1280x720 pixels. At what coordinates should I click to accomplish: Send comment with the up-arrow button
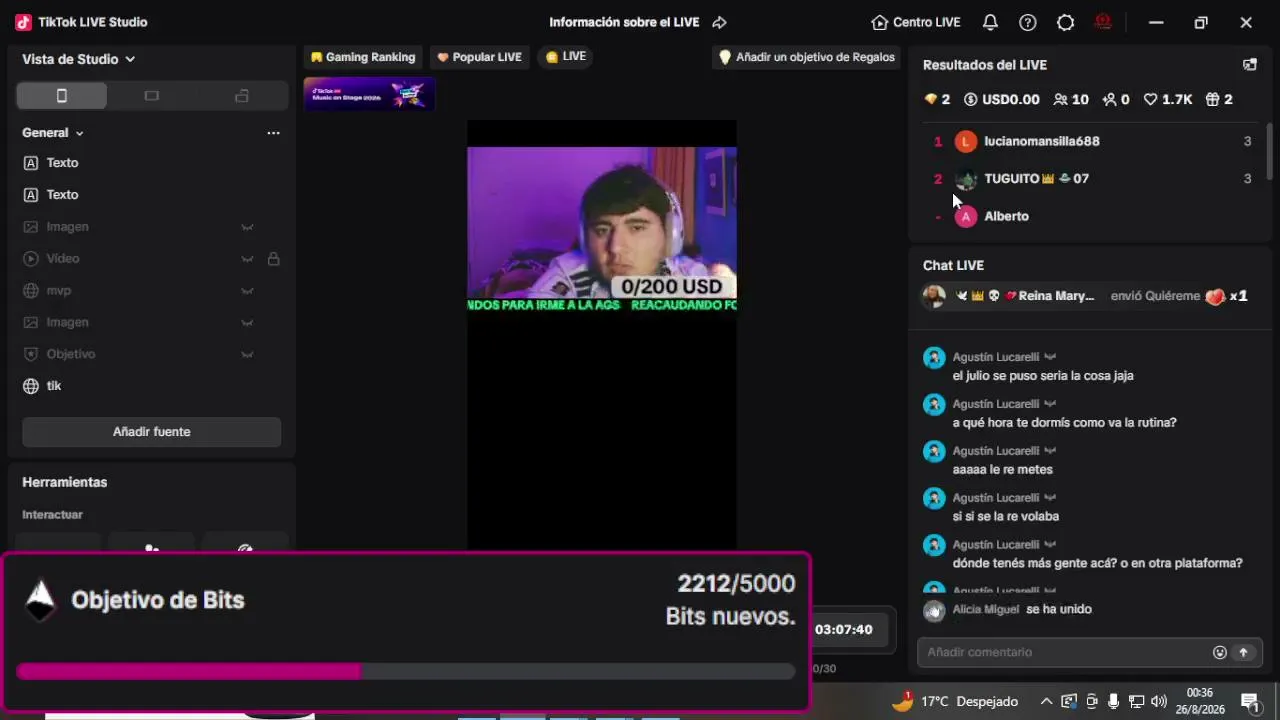pyautogui.click(x=1244, y=652)
